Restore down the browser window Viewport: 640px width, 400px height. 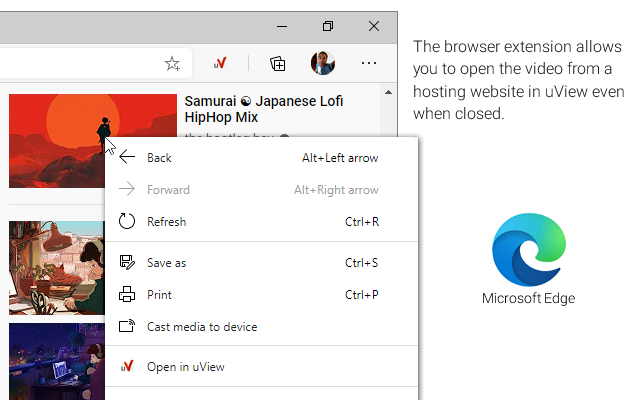(328, 25)
